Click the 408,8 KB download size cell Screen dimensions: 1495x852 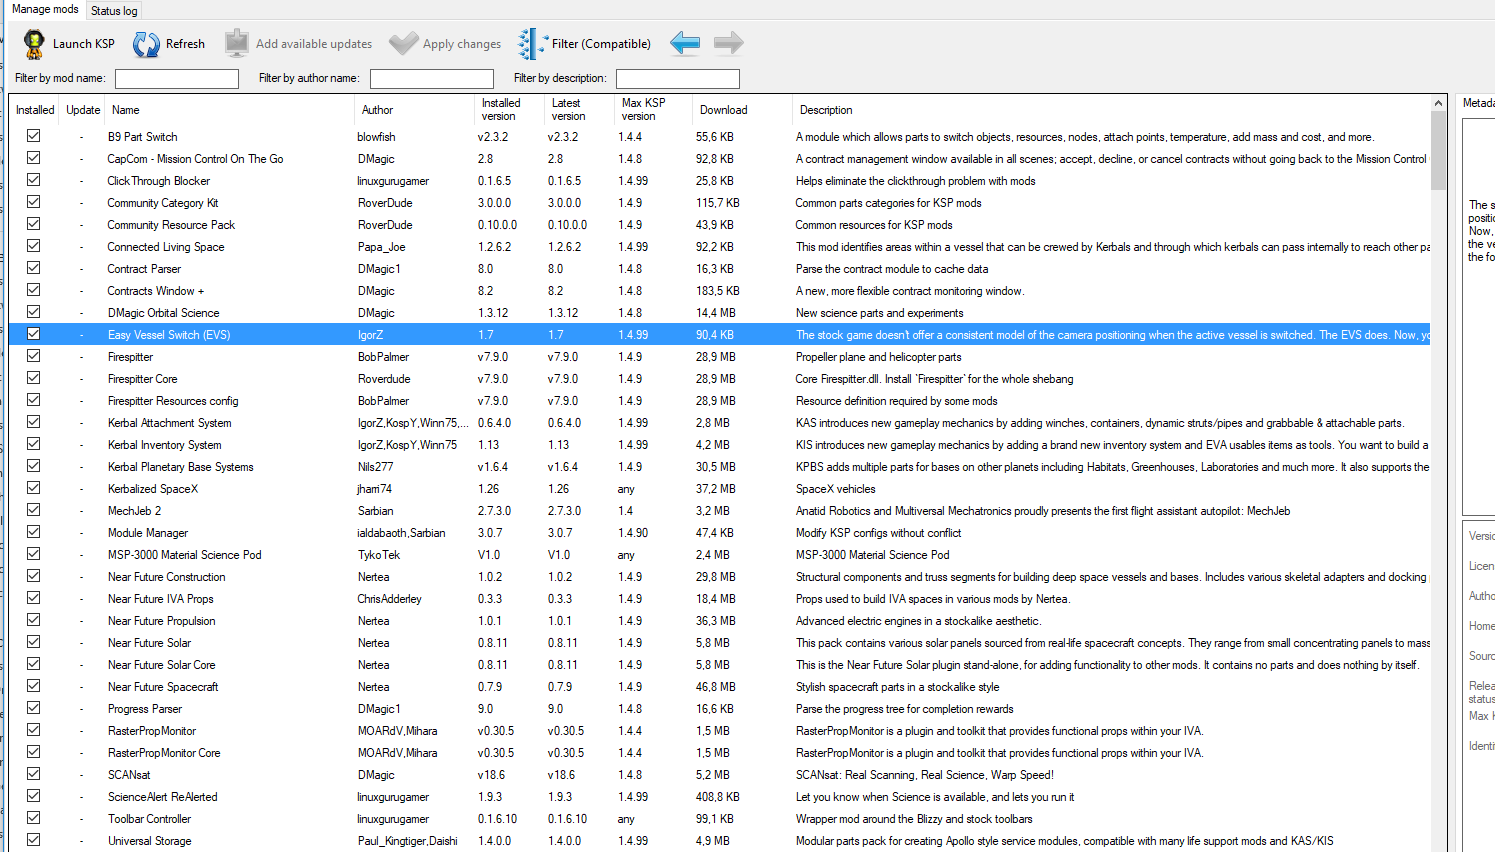[718, 797]
